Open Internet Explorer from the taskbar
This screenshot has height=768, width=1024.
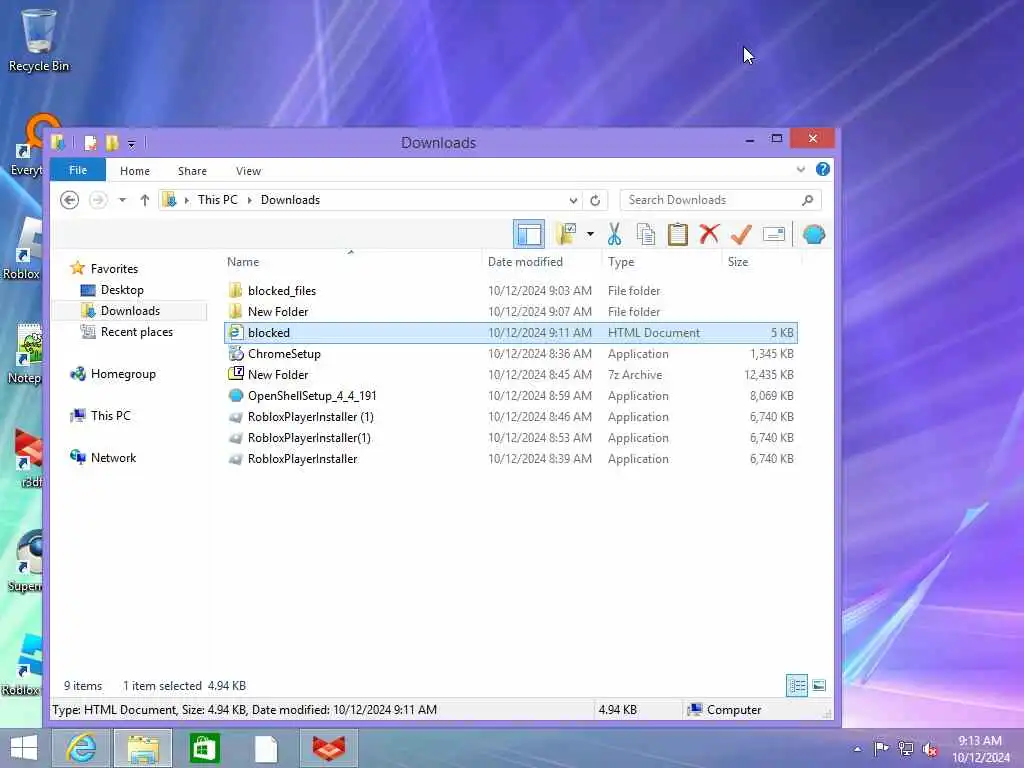click(x=81, y=748)
